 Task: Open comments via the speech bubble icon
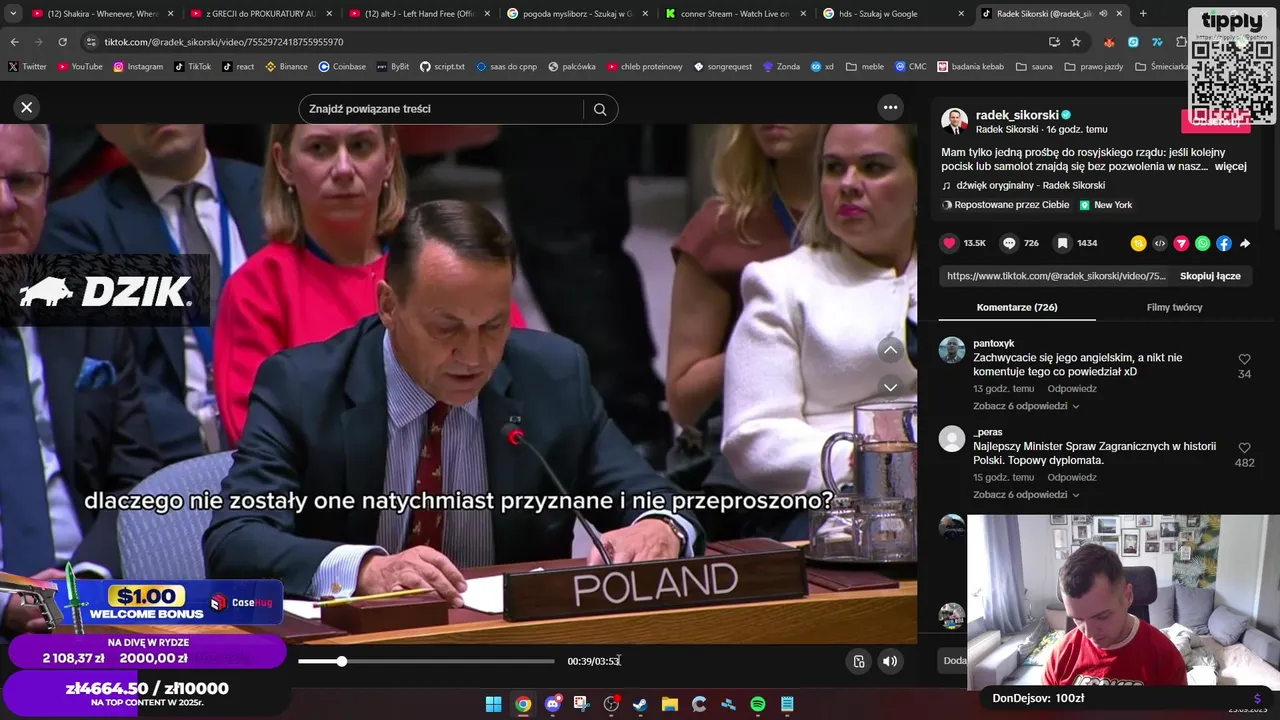coord(1009,243)
